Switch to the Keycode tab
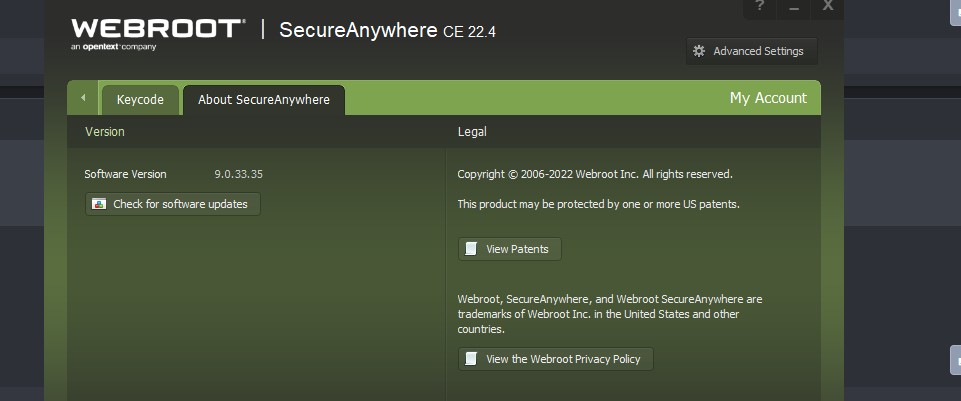This screenshot has width=961, height=401. (140, 100)
